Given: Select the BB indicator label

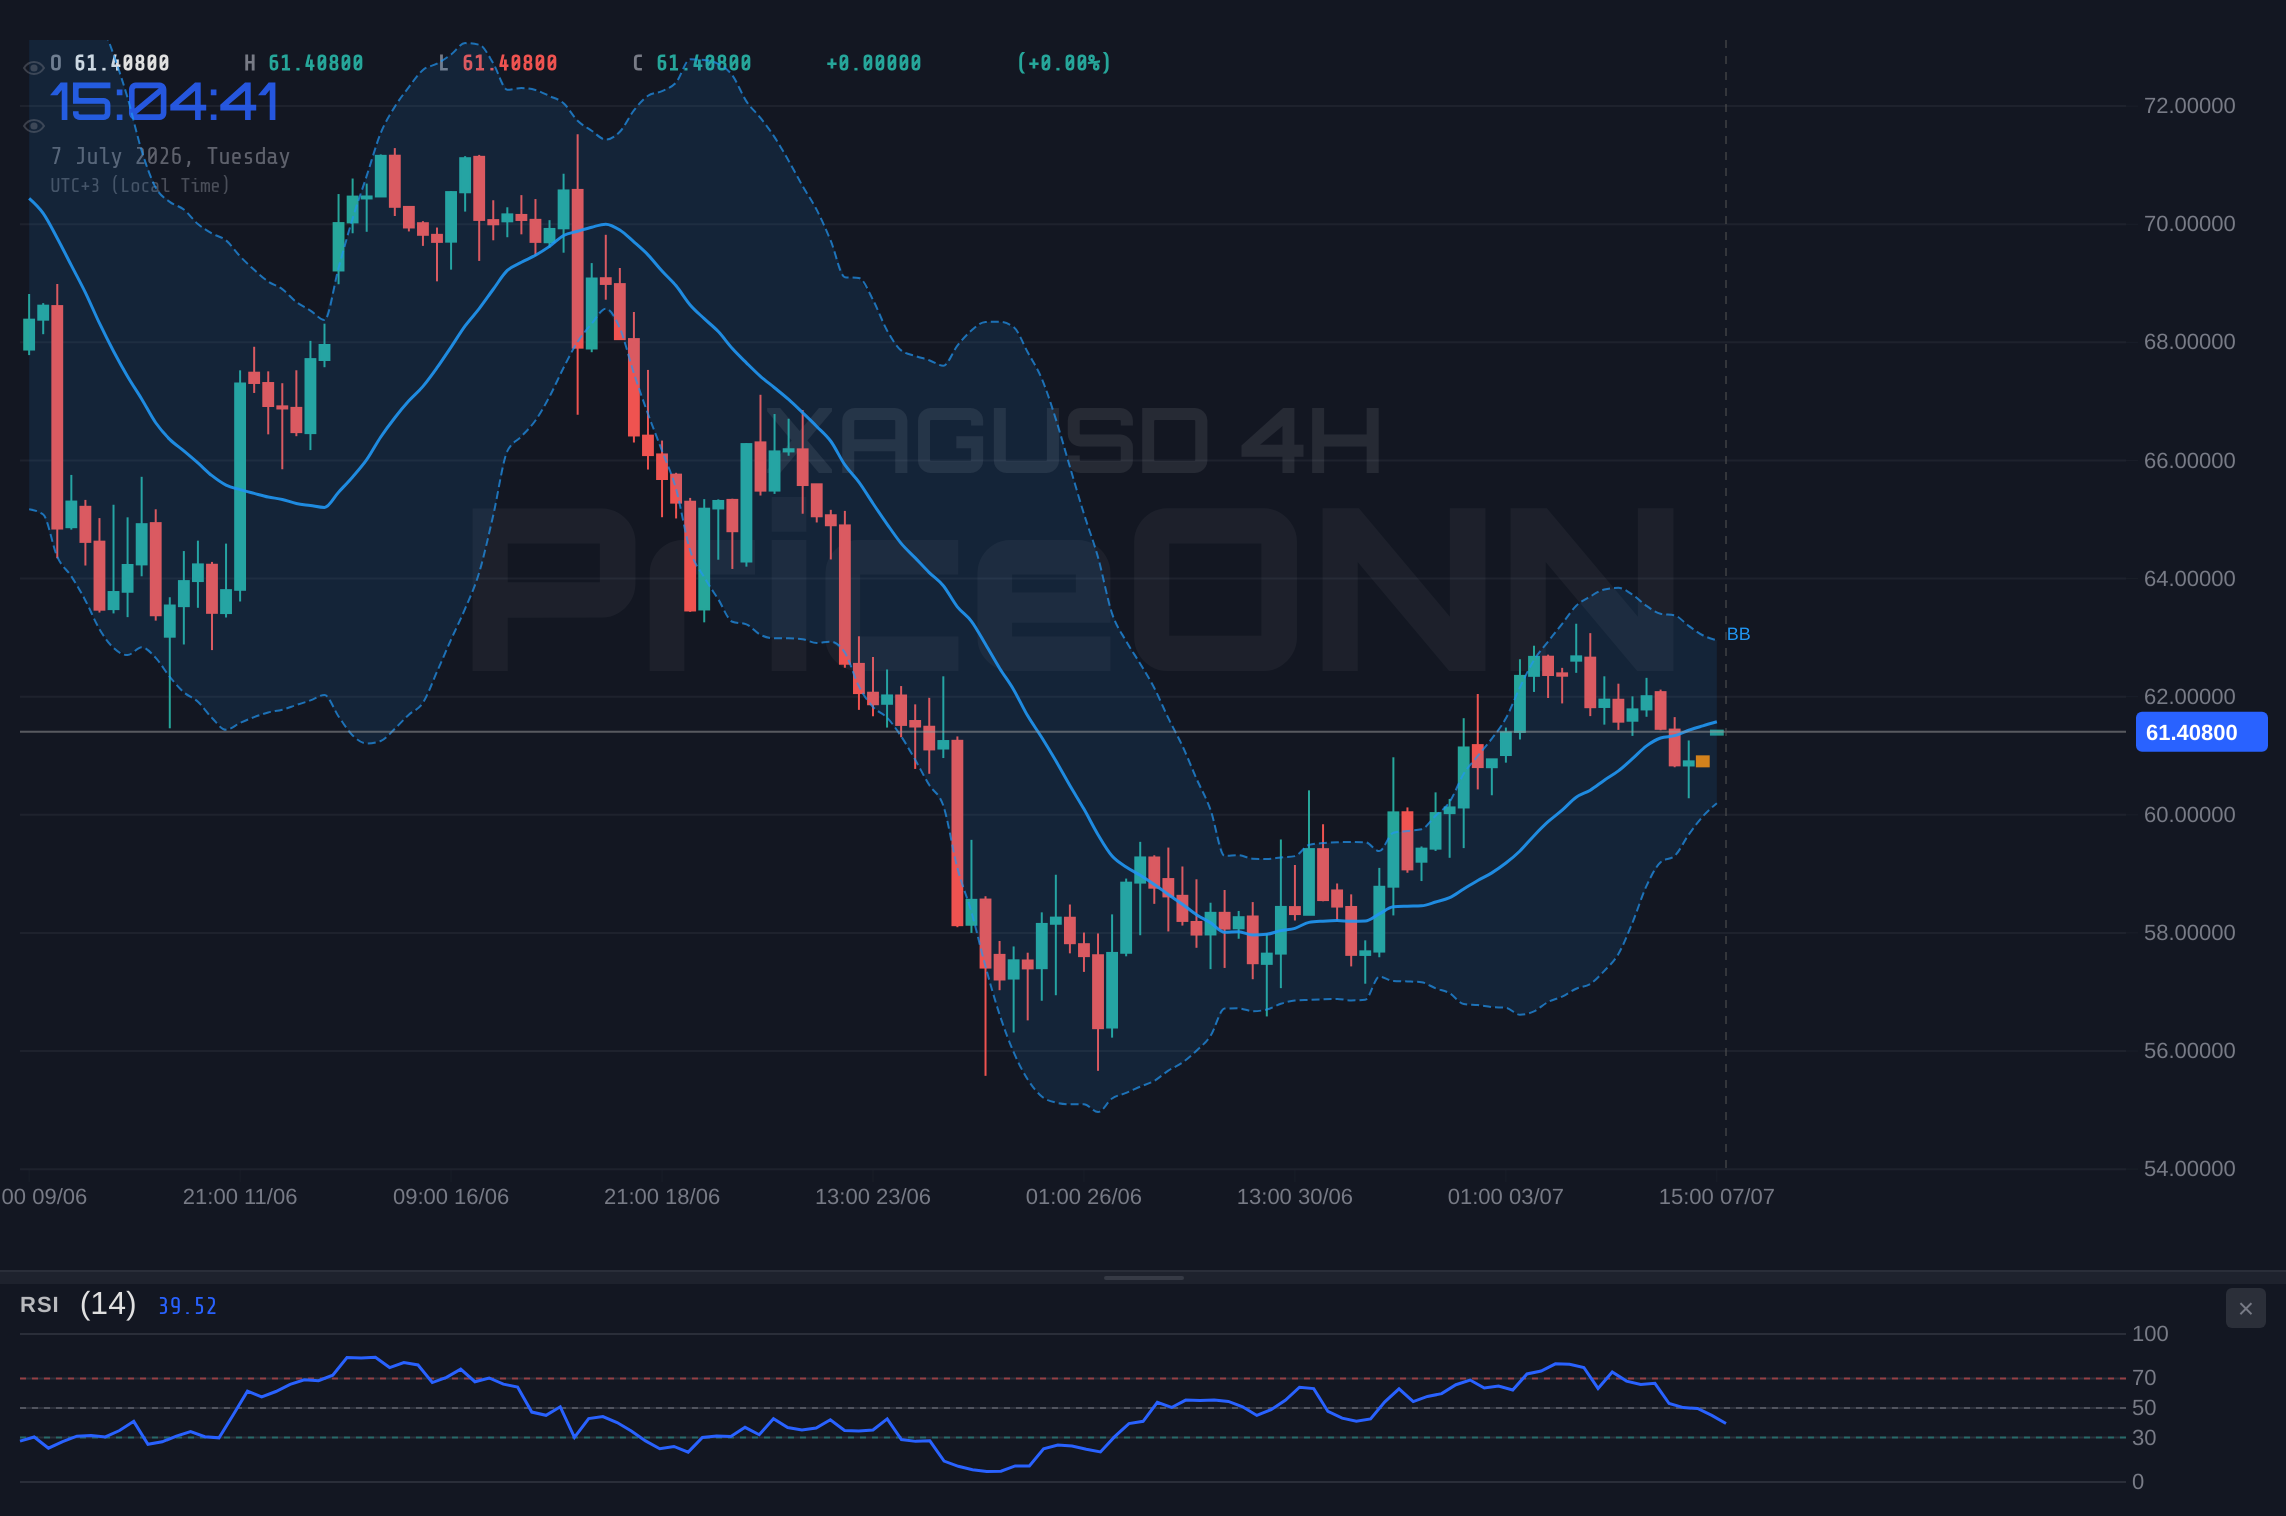Looking at the screenshot, I should click(1738, 634).
